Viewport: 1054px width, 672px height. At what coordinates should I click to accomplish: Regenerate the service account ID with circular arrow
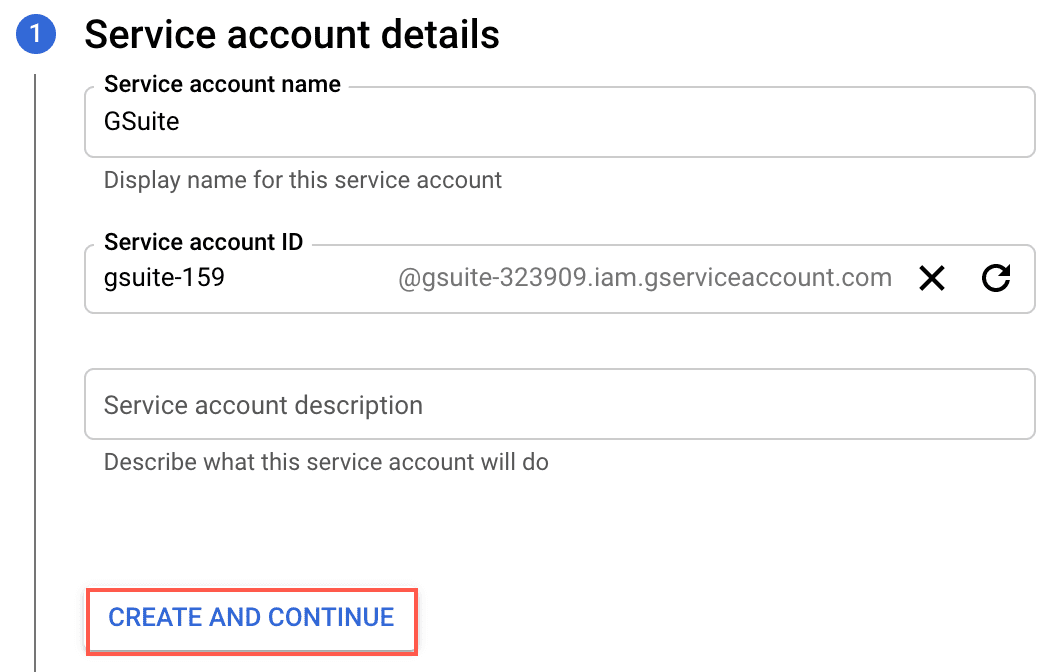pyautogui.click(x=996, y=278)
